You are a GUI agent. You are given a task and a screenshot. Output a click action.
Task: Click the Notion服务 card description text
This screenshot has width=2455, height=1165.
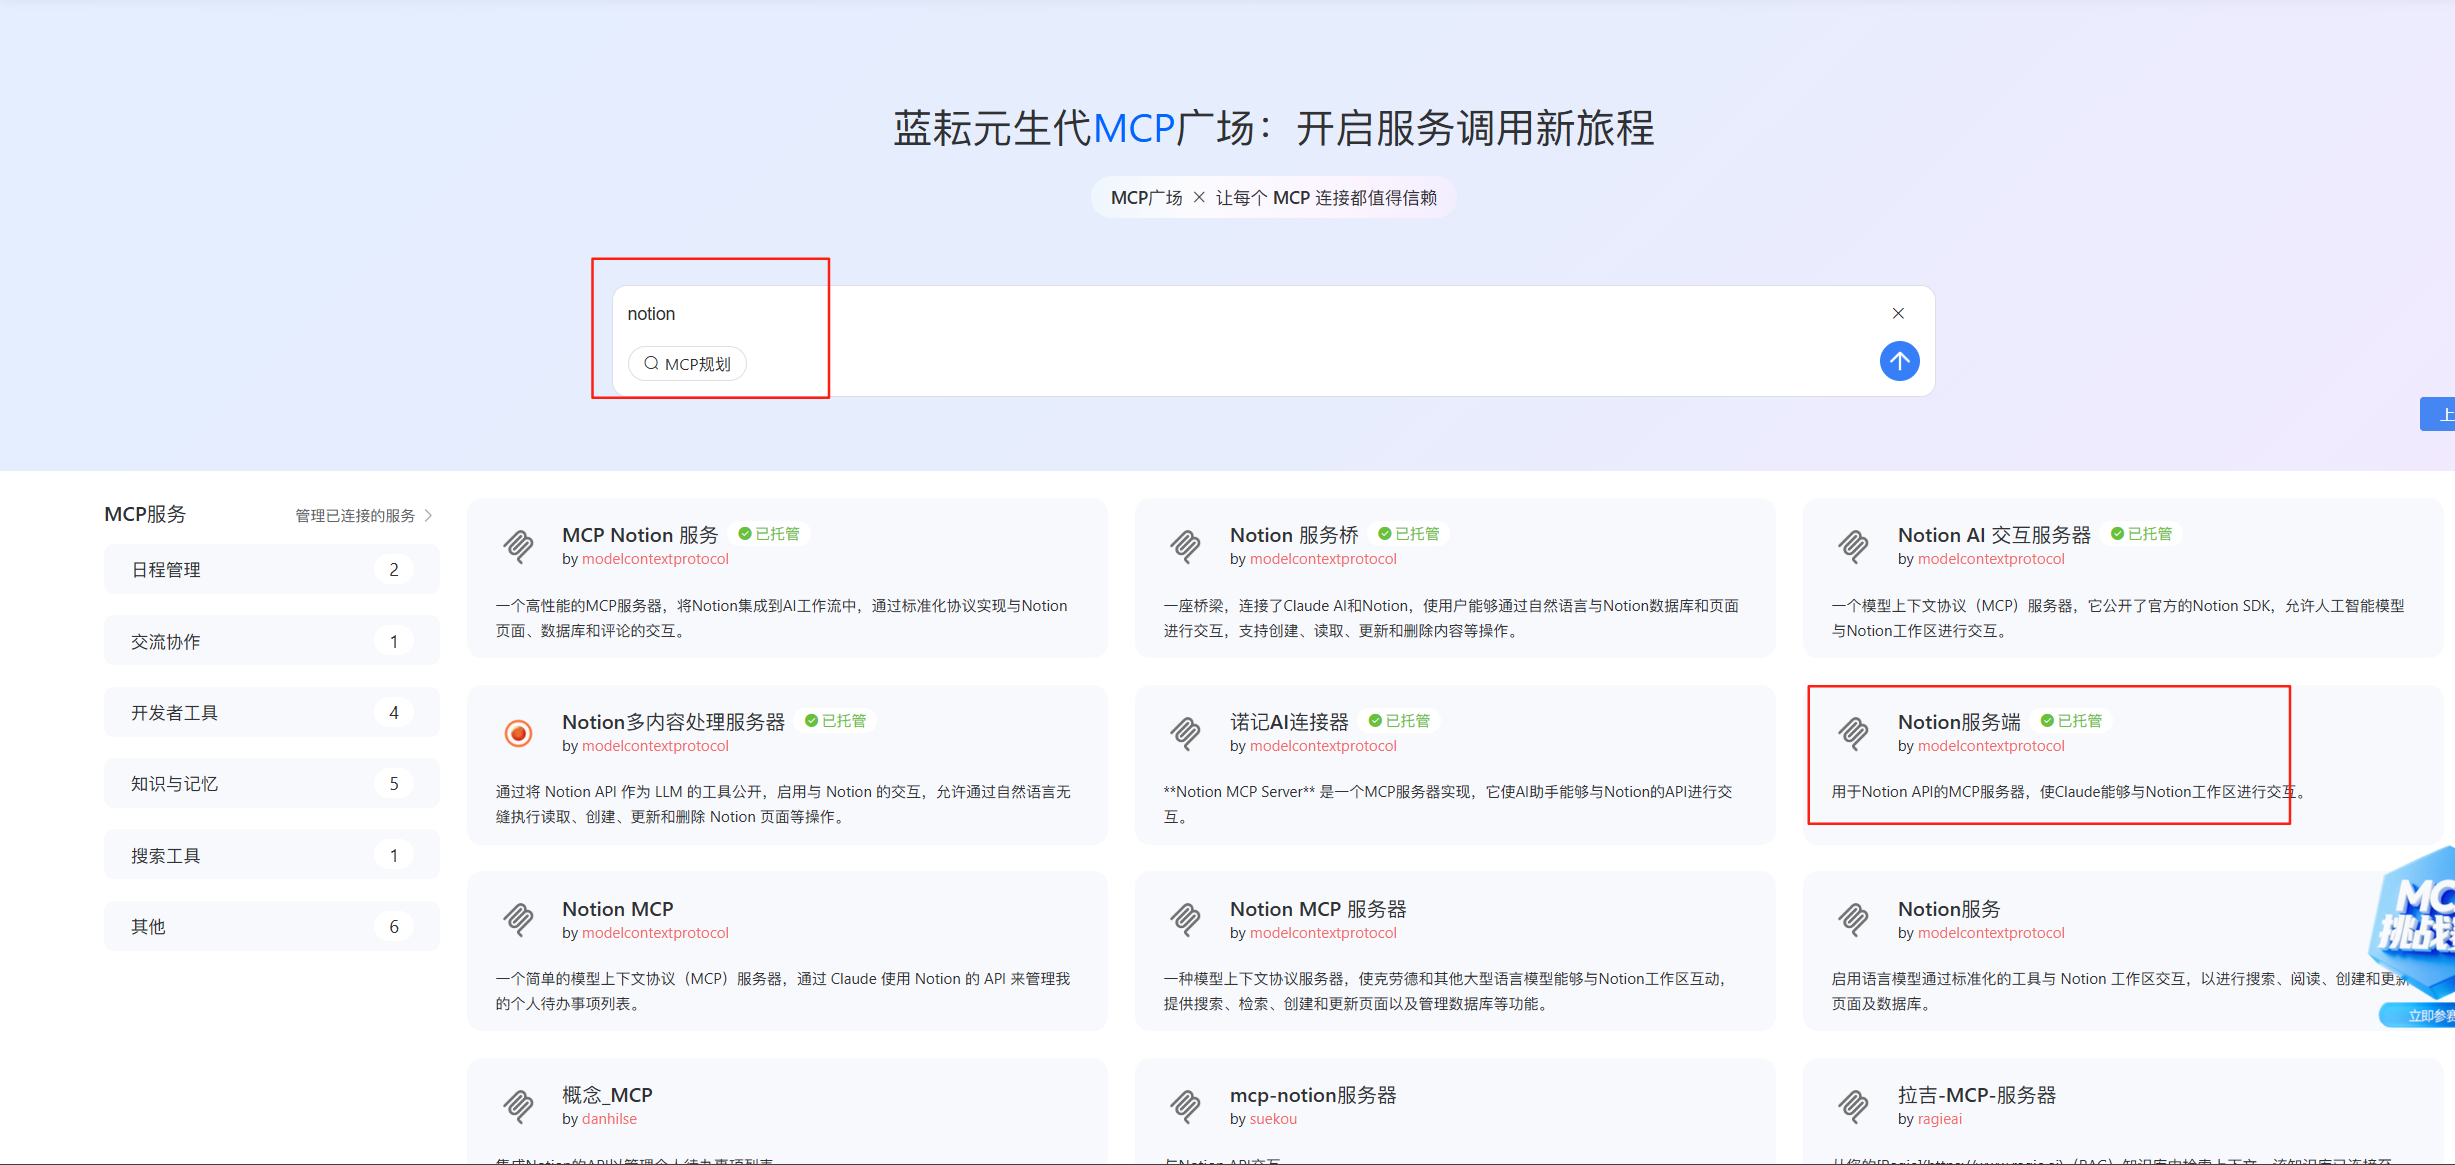[x=2119, y=991]
